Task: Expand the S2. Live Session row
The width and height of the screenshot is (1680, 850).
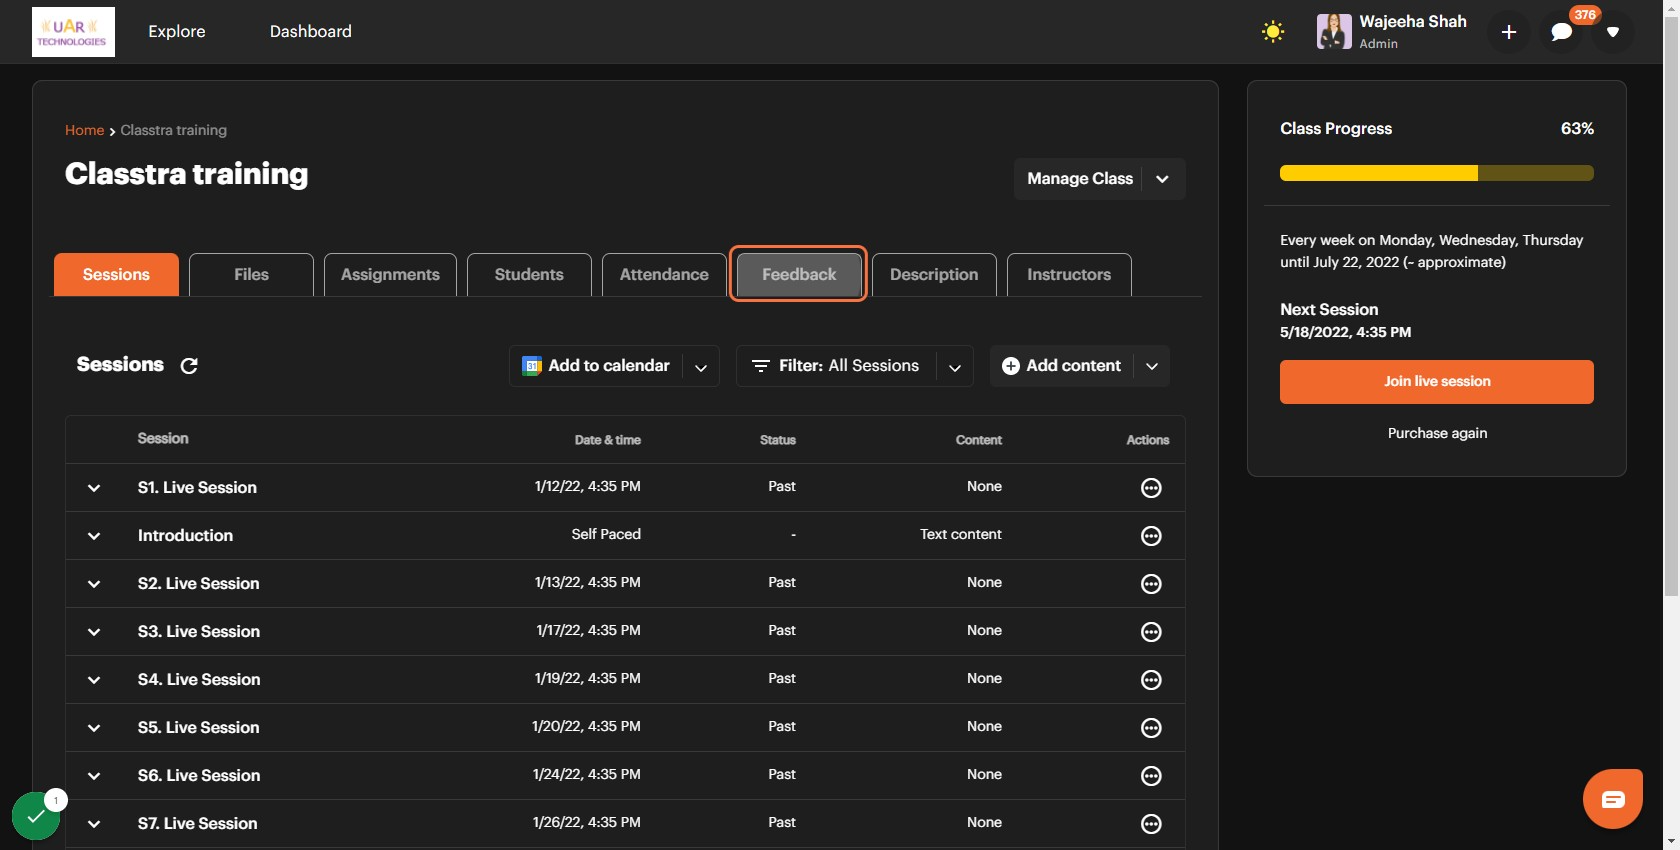Action: 94,584
